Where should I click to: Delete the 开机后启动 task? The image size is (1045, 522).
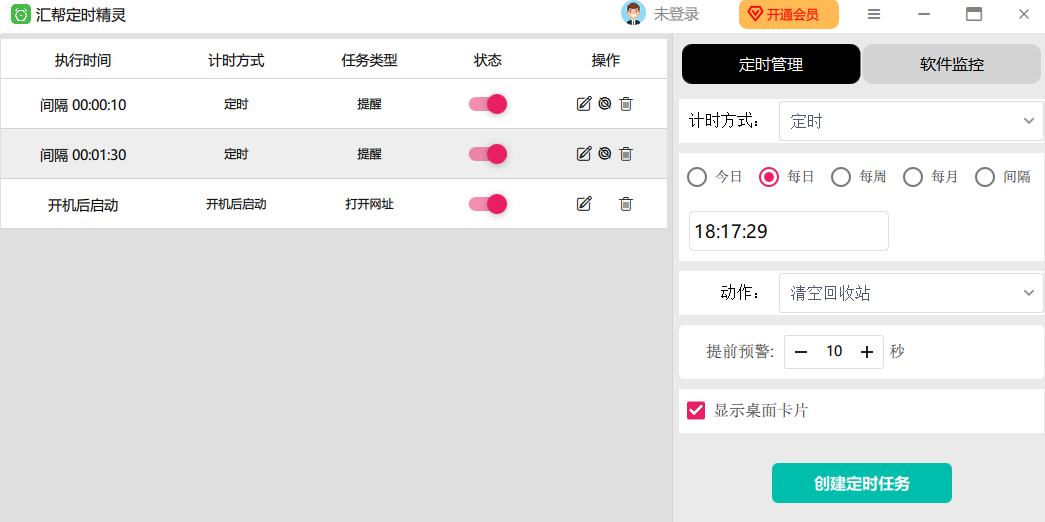pos(626,204)
